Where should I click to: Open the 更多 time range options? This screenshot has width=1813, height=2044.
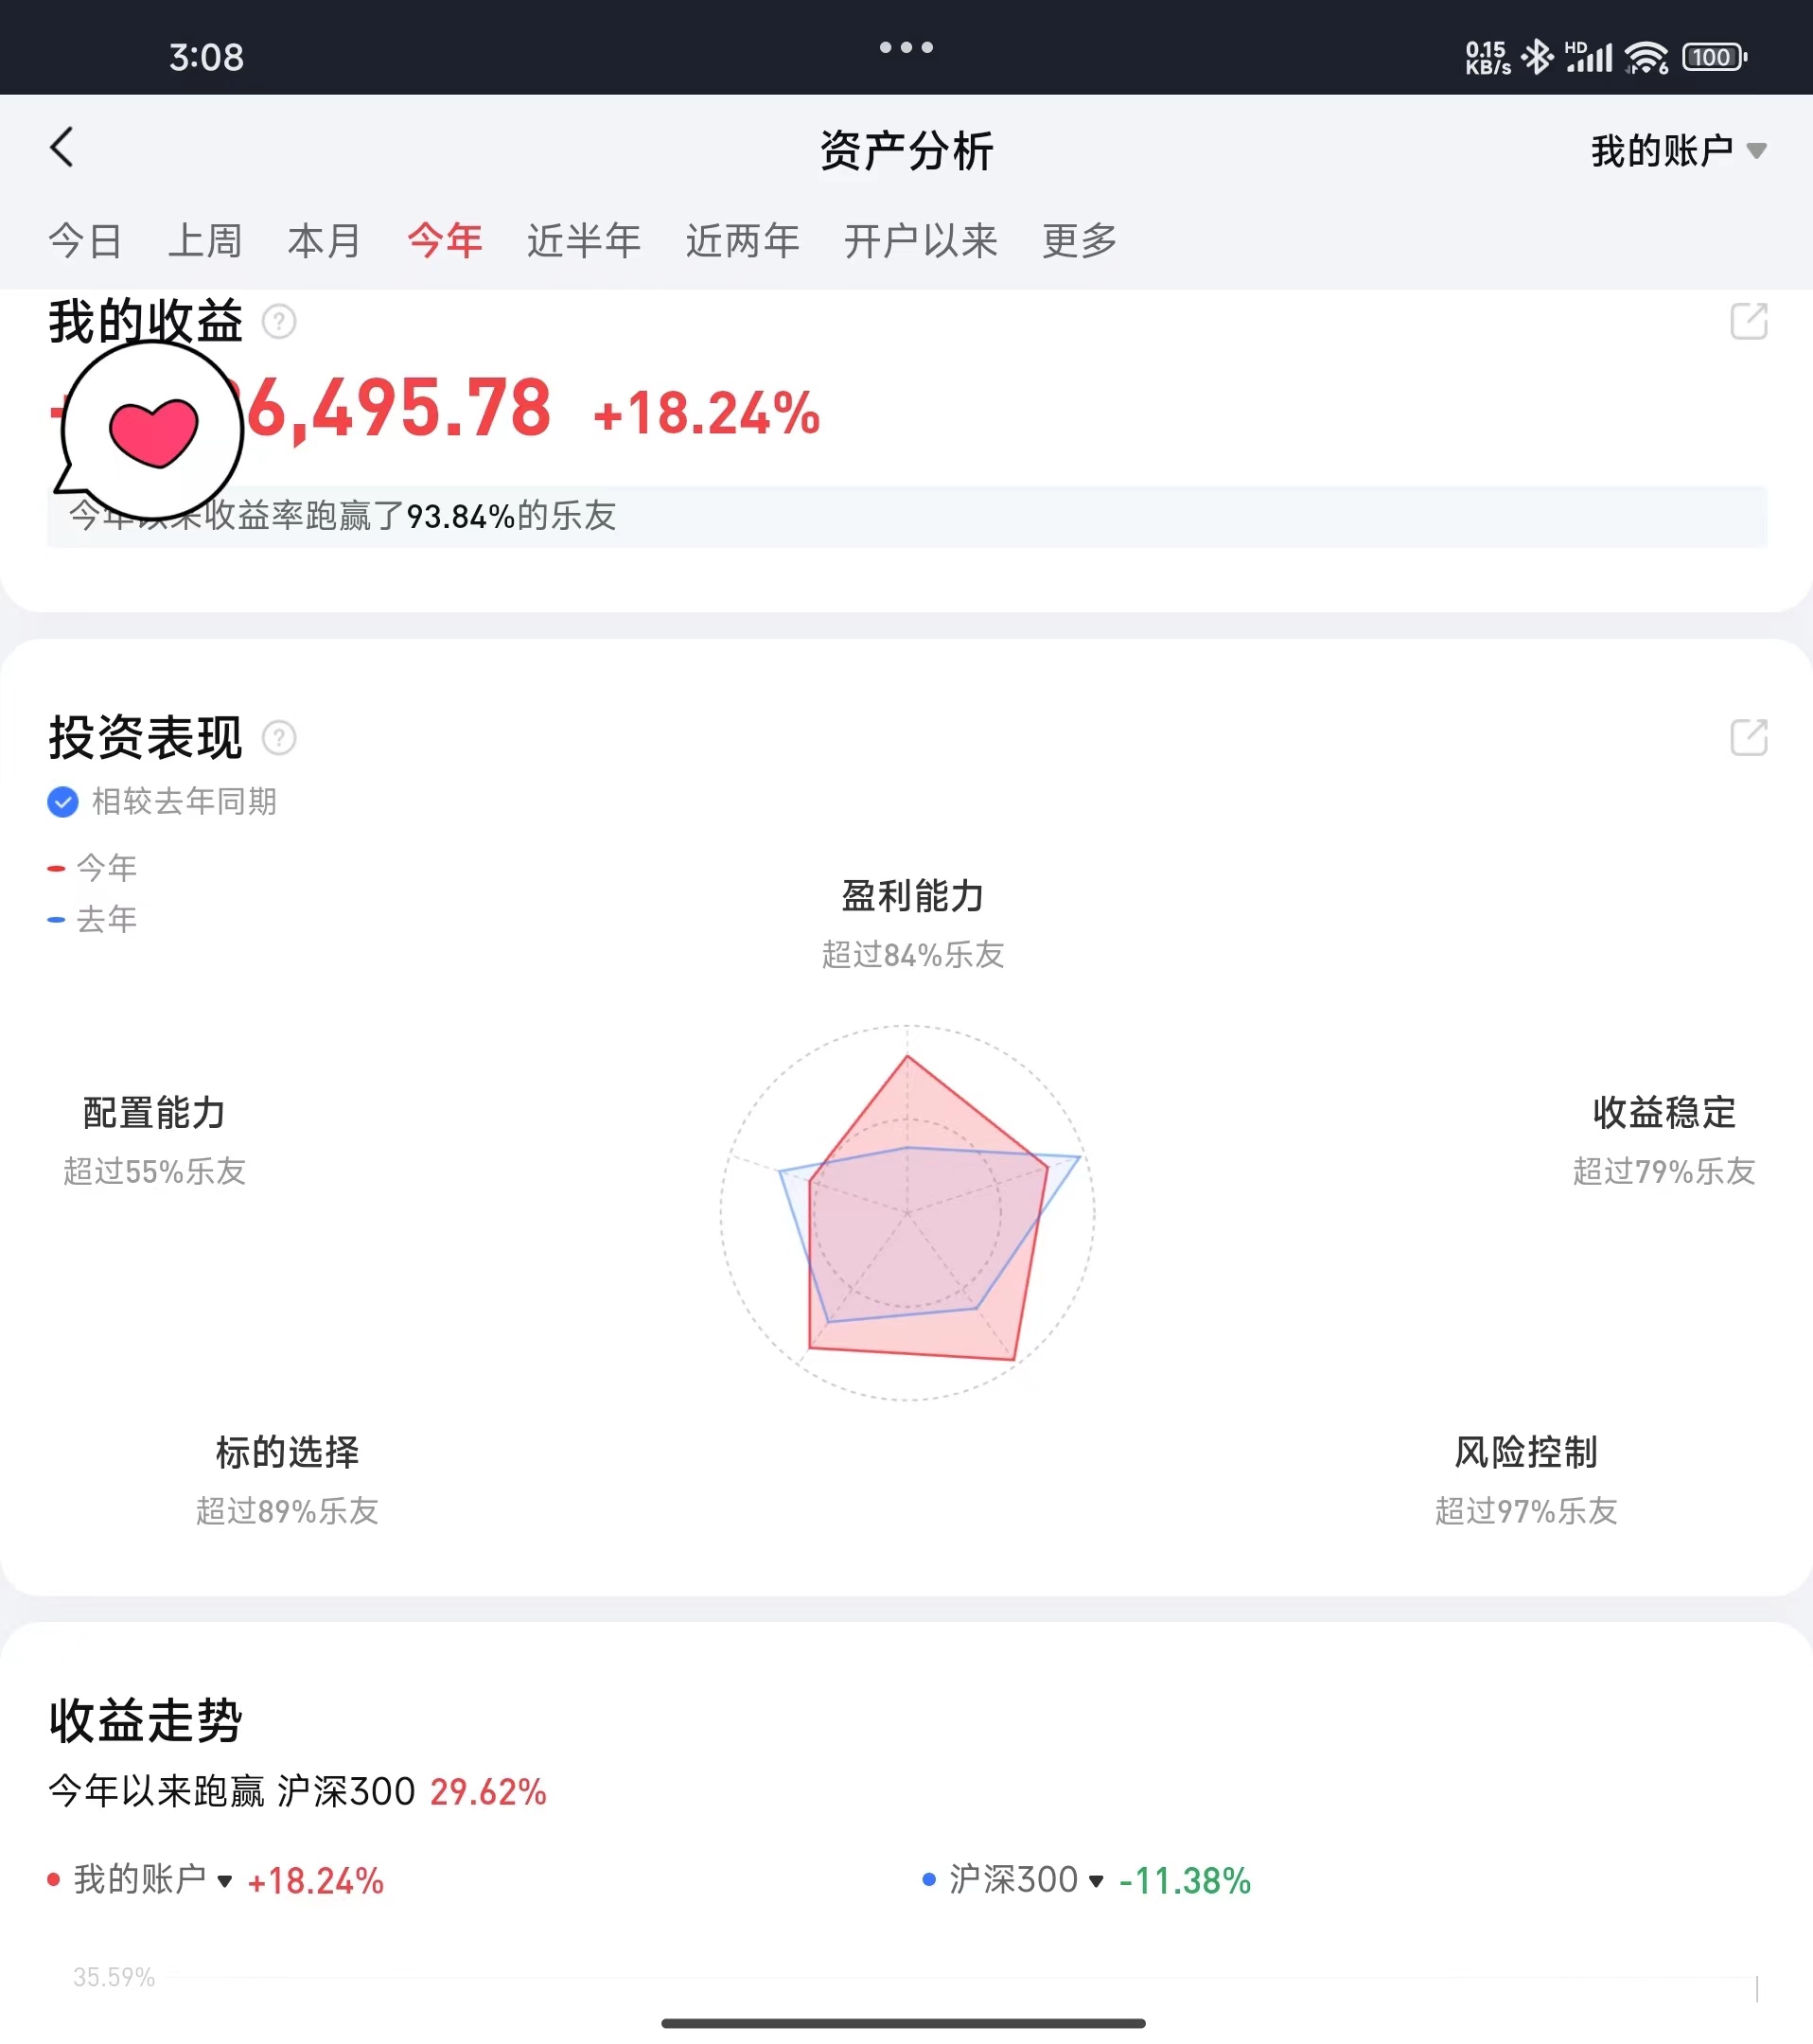pos(1079,241)
